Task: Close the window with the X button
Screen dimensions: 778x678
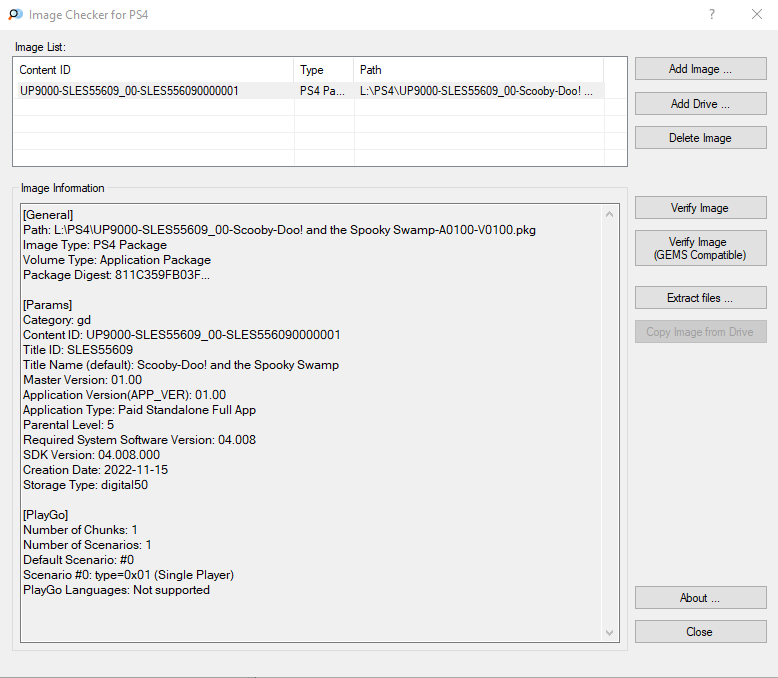Action: coord(757,14)
